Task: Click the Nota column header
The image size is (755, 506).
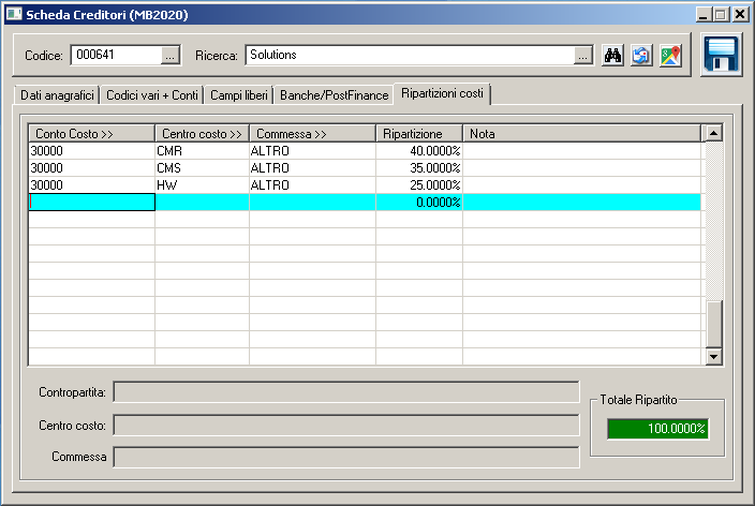Action: coord(582,133)
